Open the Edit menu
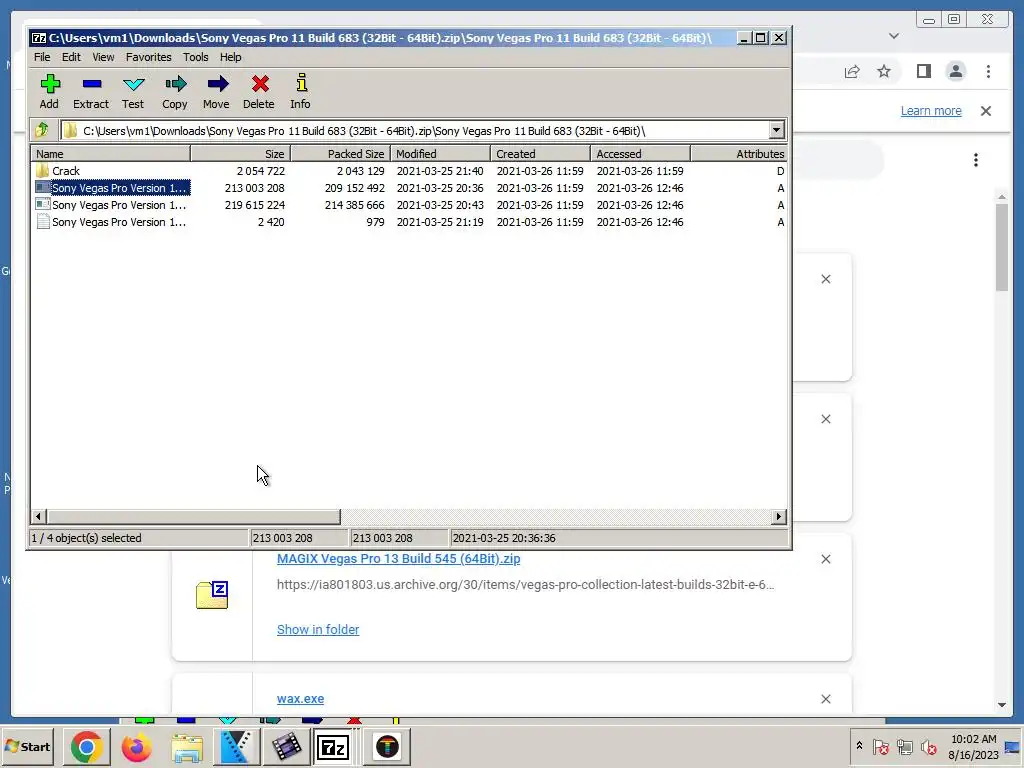1024x768 pixels. [71, 57]
